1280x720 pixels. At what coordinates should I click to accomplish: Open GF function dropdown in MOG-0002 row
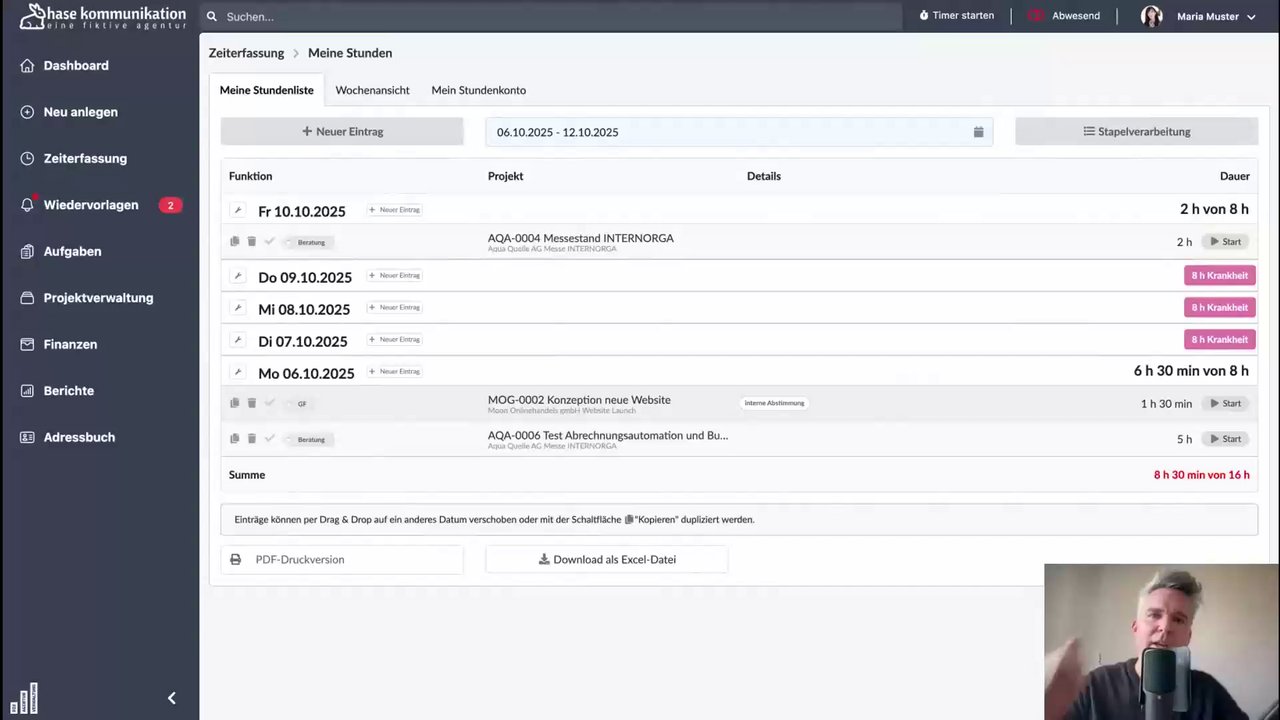tap(301, 404)
